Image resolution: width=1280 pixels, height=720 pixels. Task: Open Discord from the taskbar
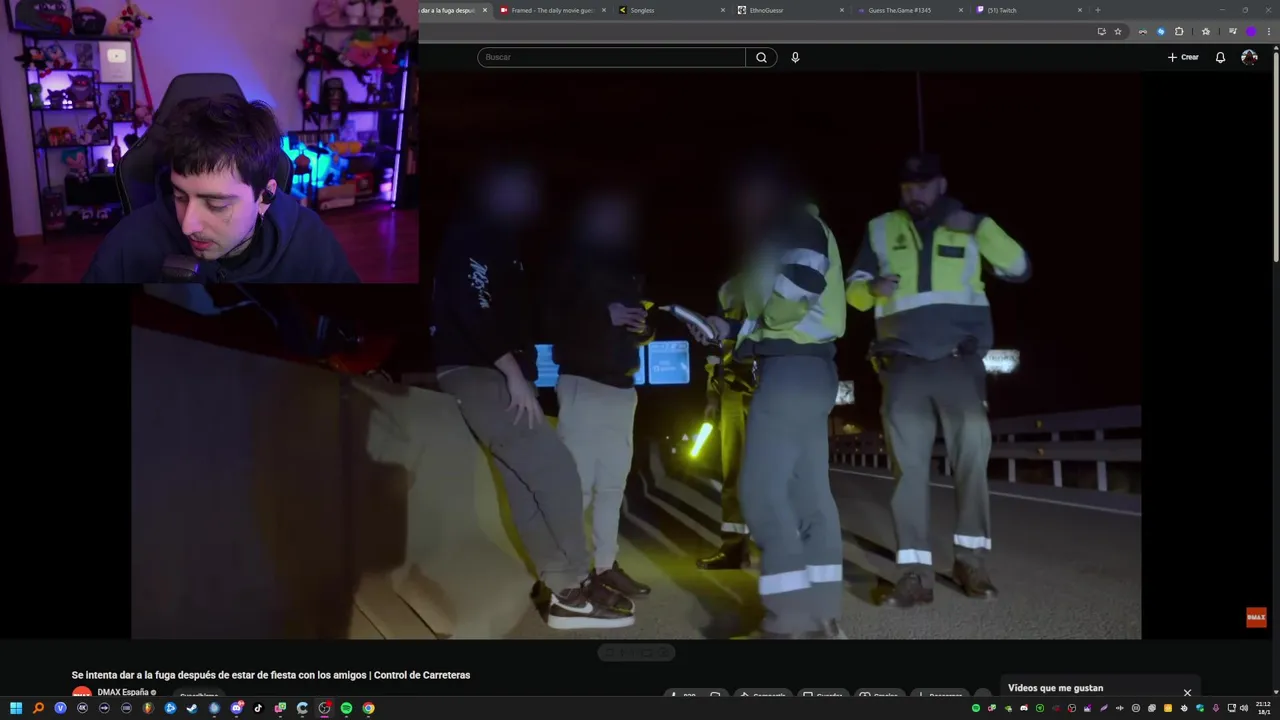(x=237, y=708)
